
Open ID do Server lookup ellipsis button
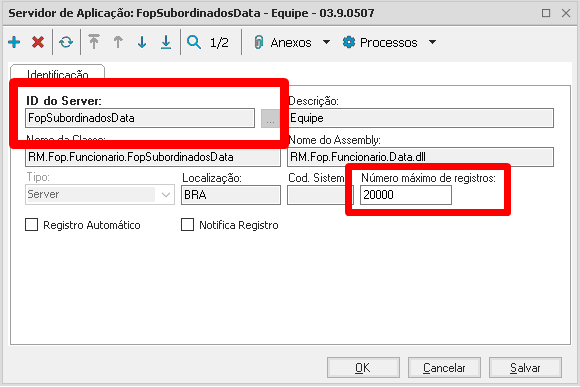coord(270,118)
